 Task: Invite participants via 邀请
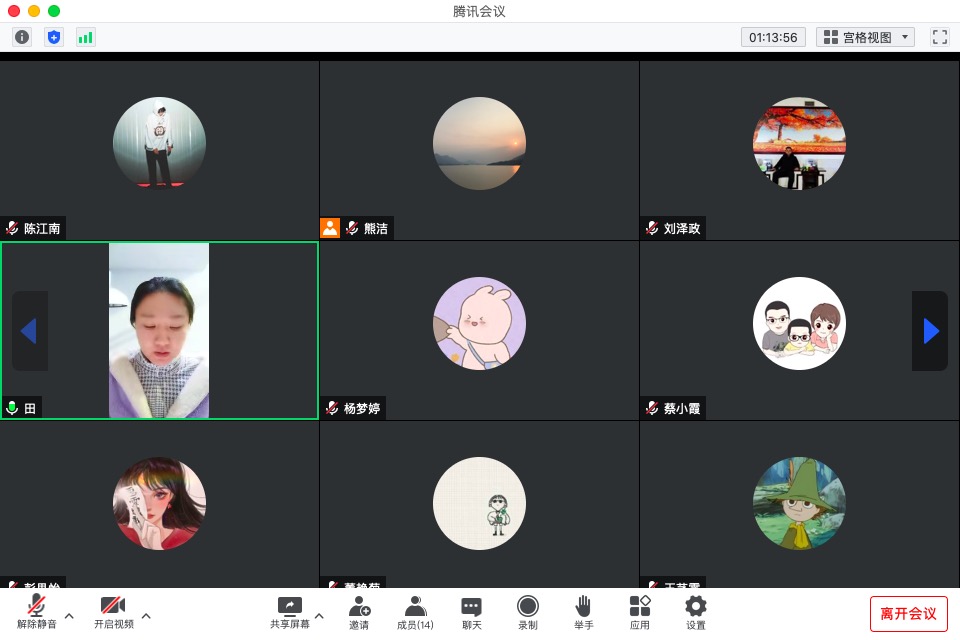coord(359,612)
